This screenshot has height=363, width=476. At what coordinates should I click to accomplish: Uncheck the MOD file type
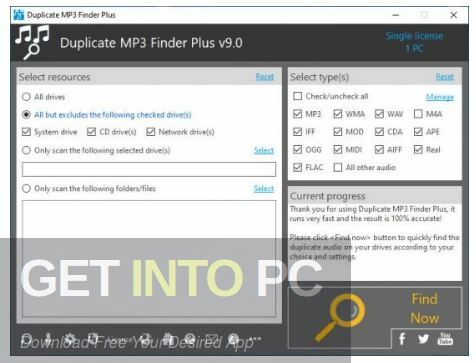pos(338,132)
